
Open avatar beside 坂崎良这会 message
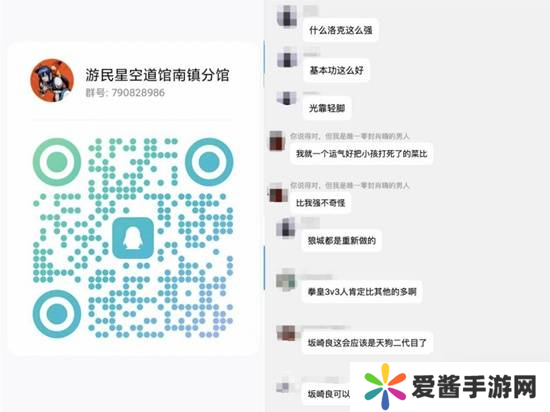click(286, 332)
